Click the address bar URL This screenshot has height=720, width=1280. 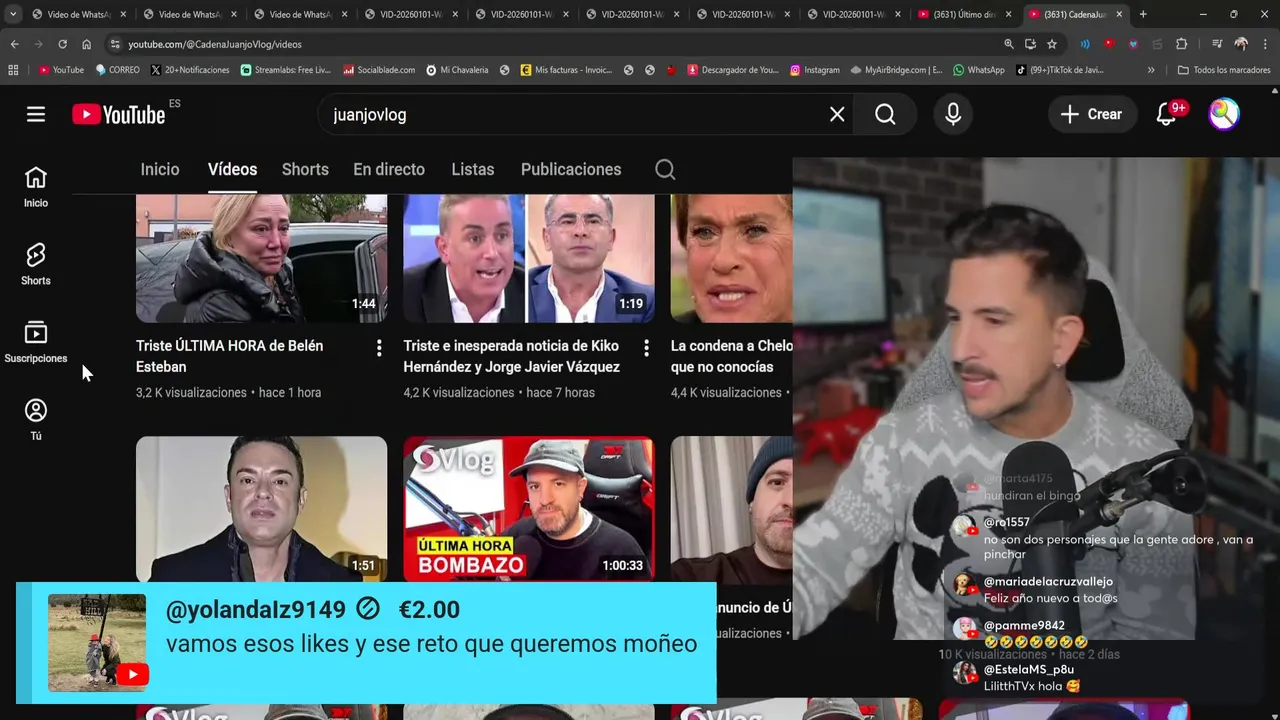click(x=214, y=44)
